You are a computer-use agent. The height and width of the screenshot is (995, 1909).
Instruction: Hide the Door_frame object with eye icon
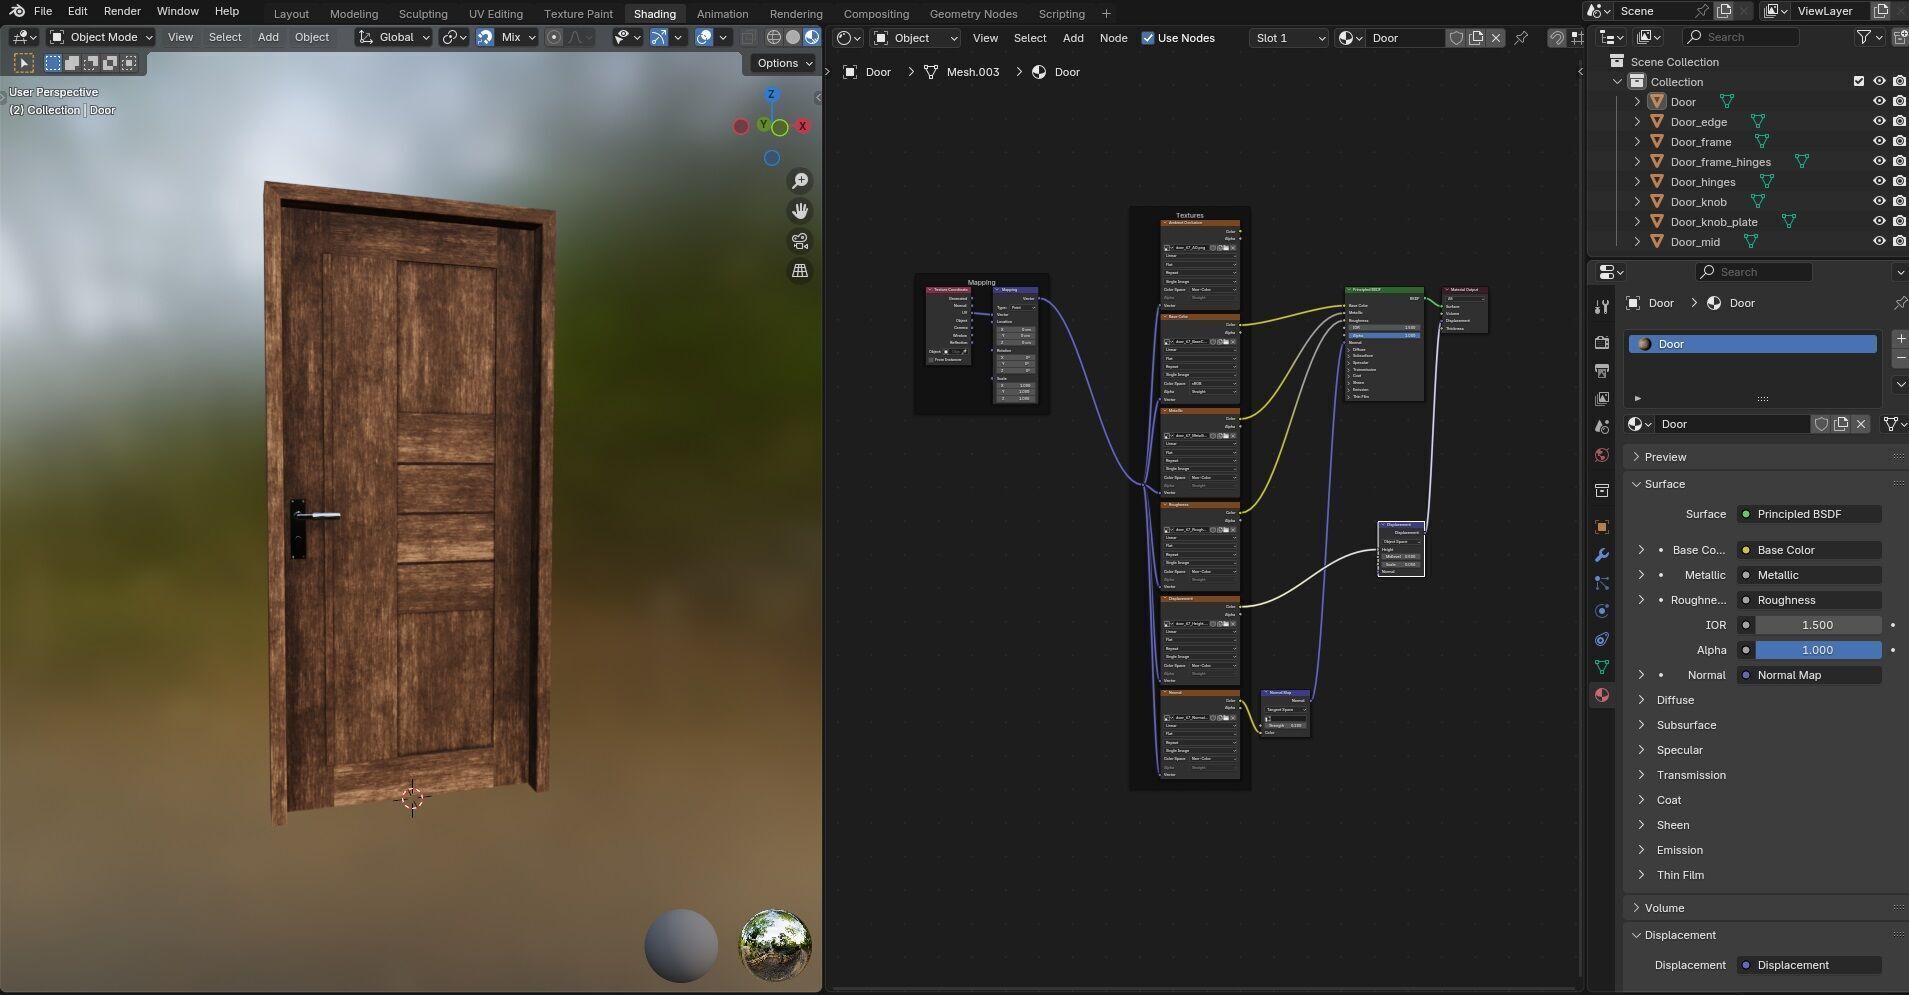1879,142
